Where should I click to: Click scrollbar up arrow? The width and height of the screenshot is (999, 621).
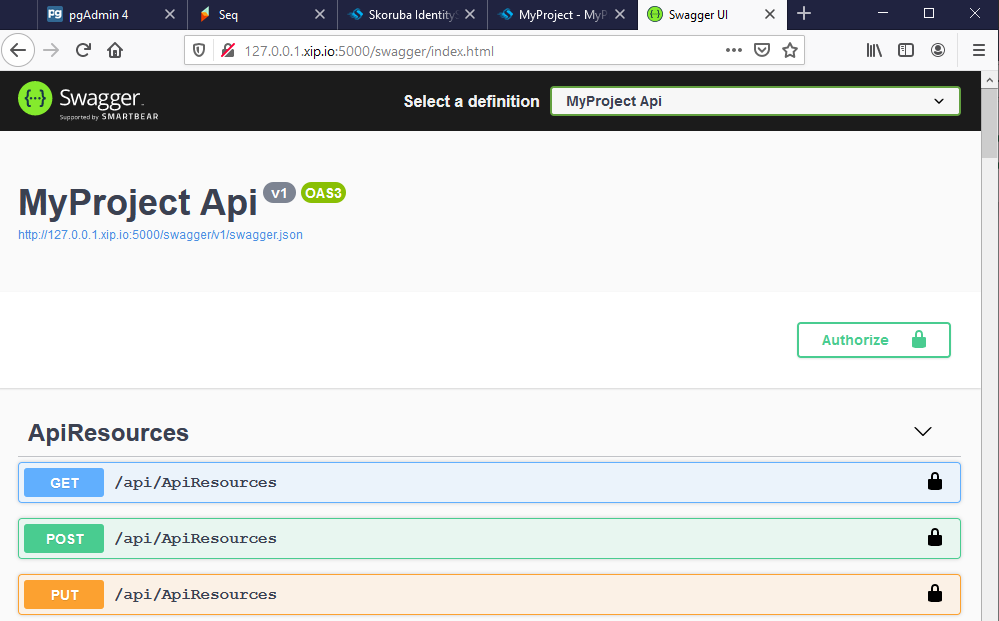pyautogui.click(x=989, y=80)
